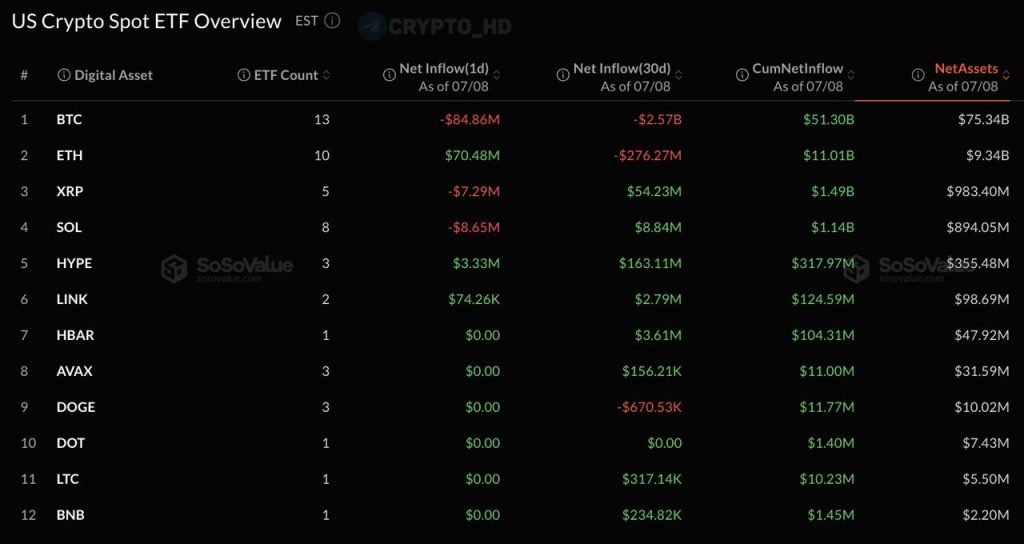Click info icon next to NetAssets
The width and height of the screenshot is (1024, 544).
pyautogui.click(x=918, y=75)
